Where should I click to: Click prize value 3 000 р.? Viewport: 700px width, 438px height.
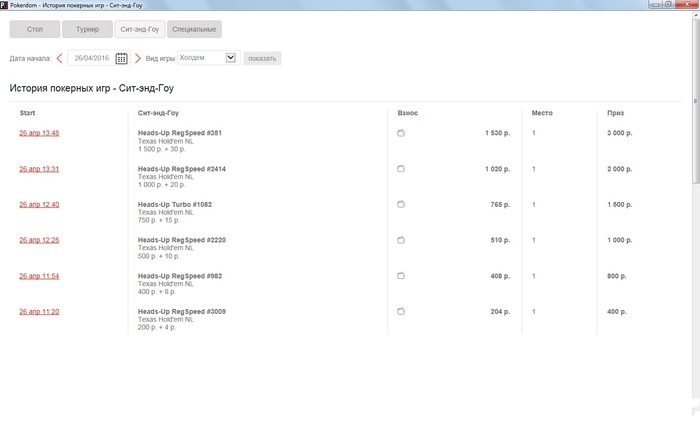(x=619, y=133)
